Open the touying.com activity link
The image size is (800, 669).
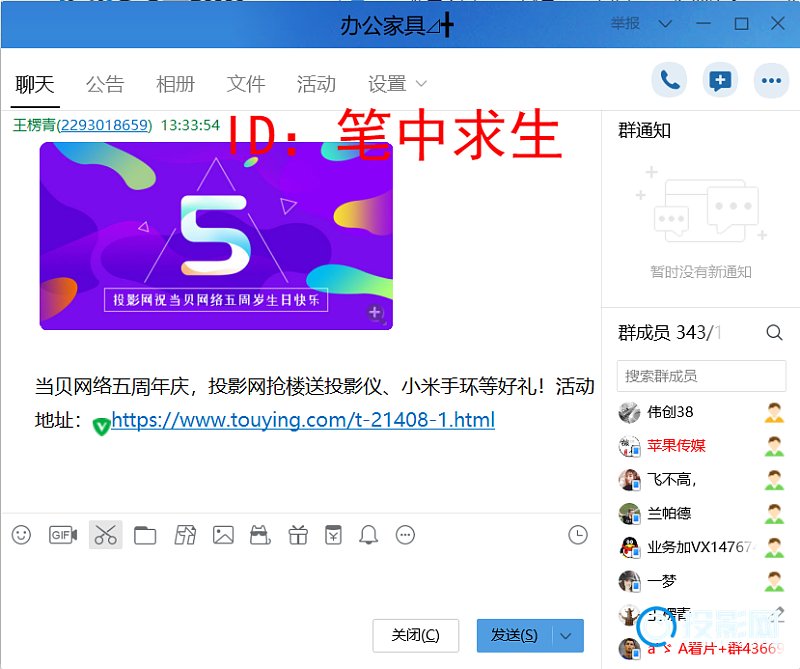pos(303,420)
